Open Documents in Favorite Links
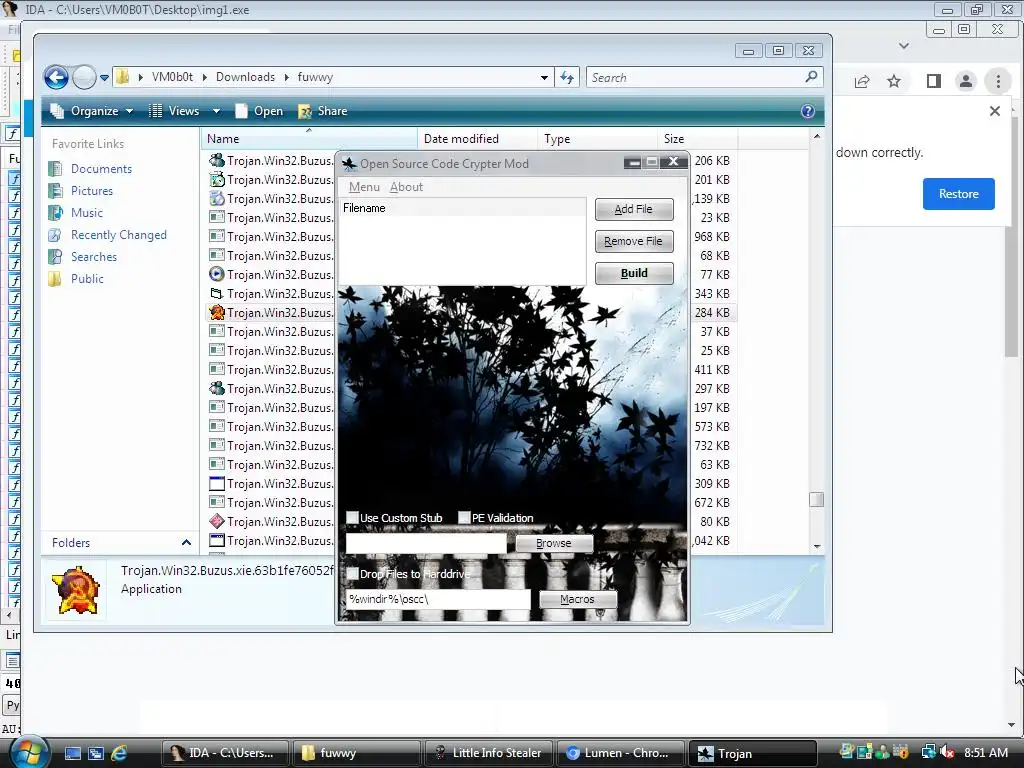The image size is (1024, 768). (101, 168)
